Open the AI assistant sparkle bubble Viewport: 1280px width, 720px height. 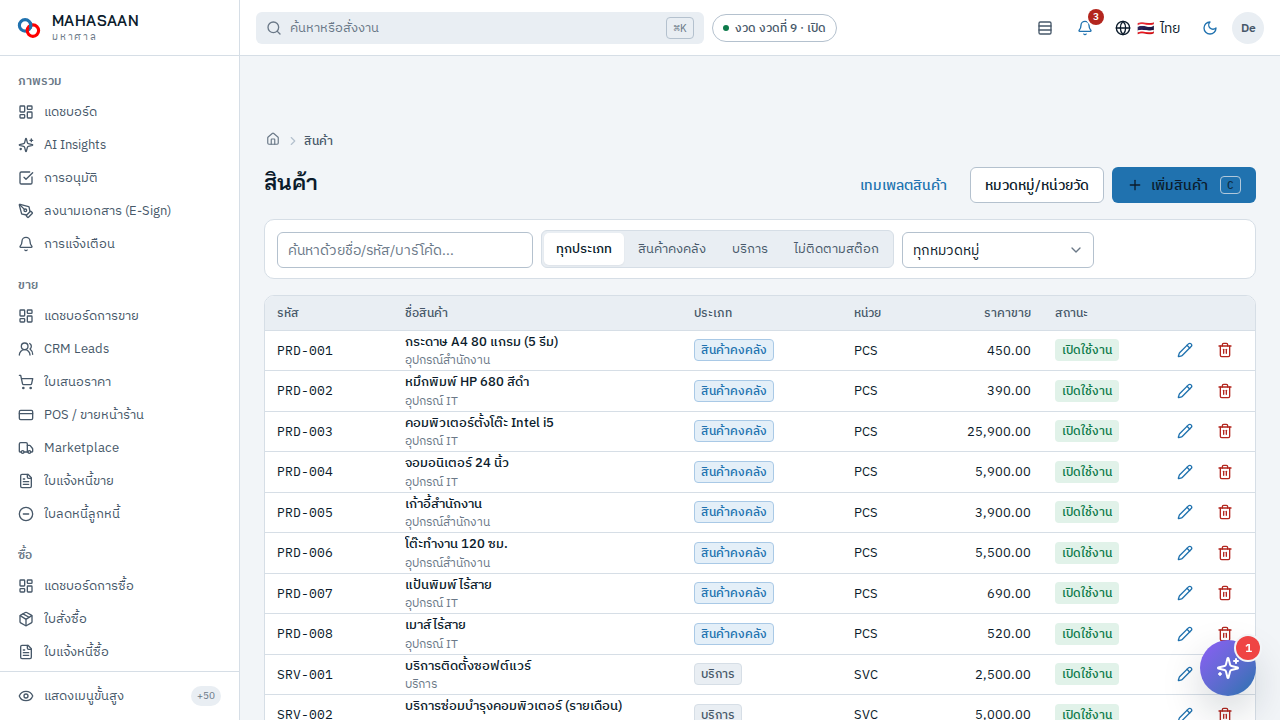point(1228,668)
